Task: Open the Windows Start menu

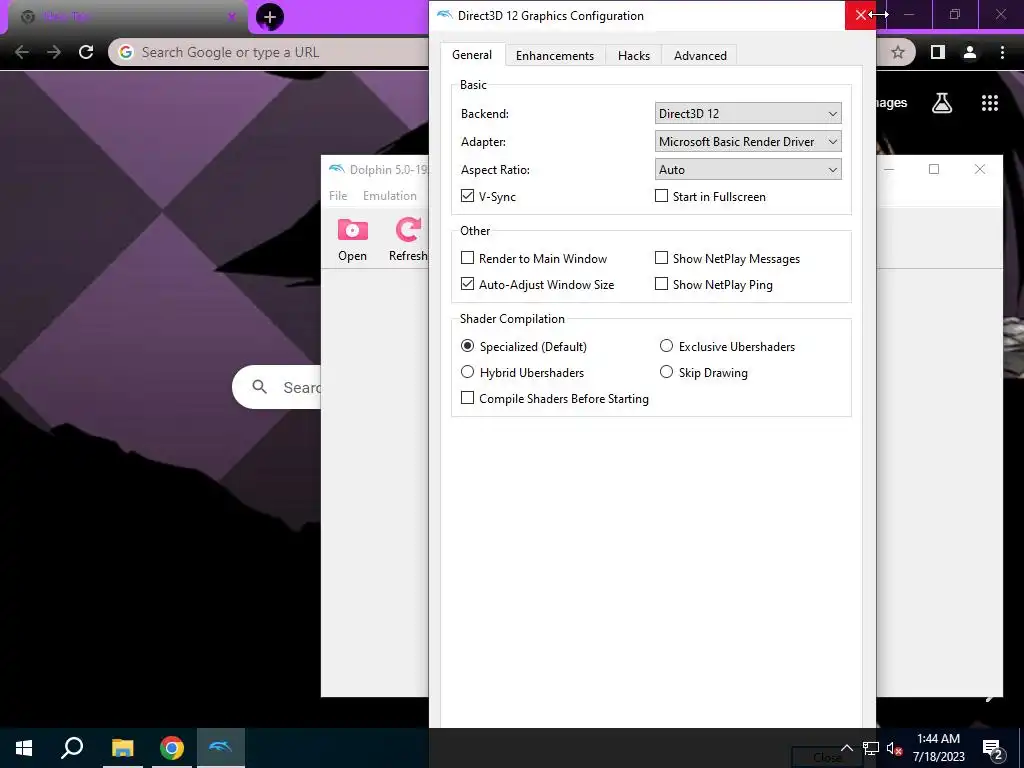Action: (24, 748)
